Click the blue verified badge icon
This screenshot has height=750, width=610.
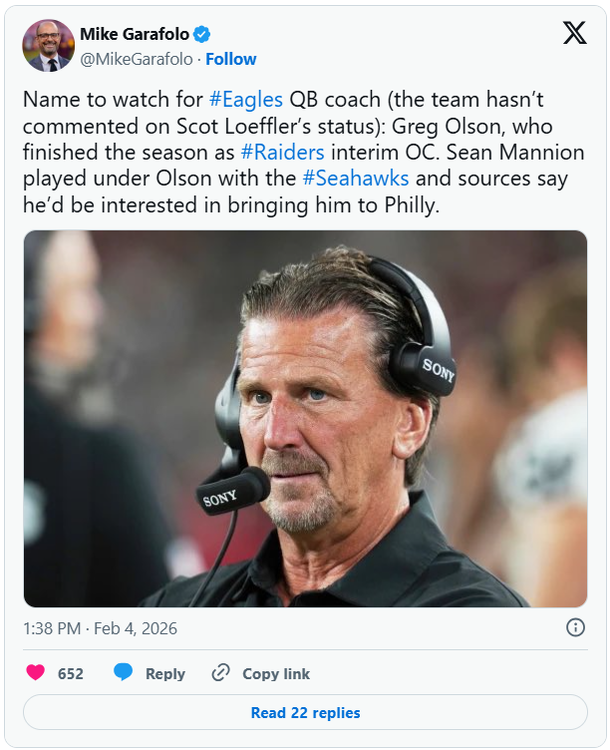pyautogui.click(x=202, y=35)
